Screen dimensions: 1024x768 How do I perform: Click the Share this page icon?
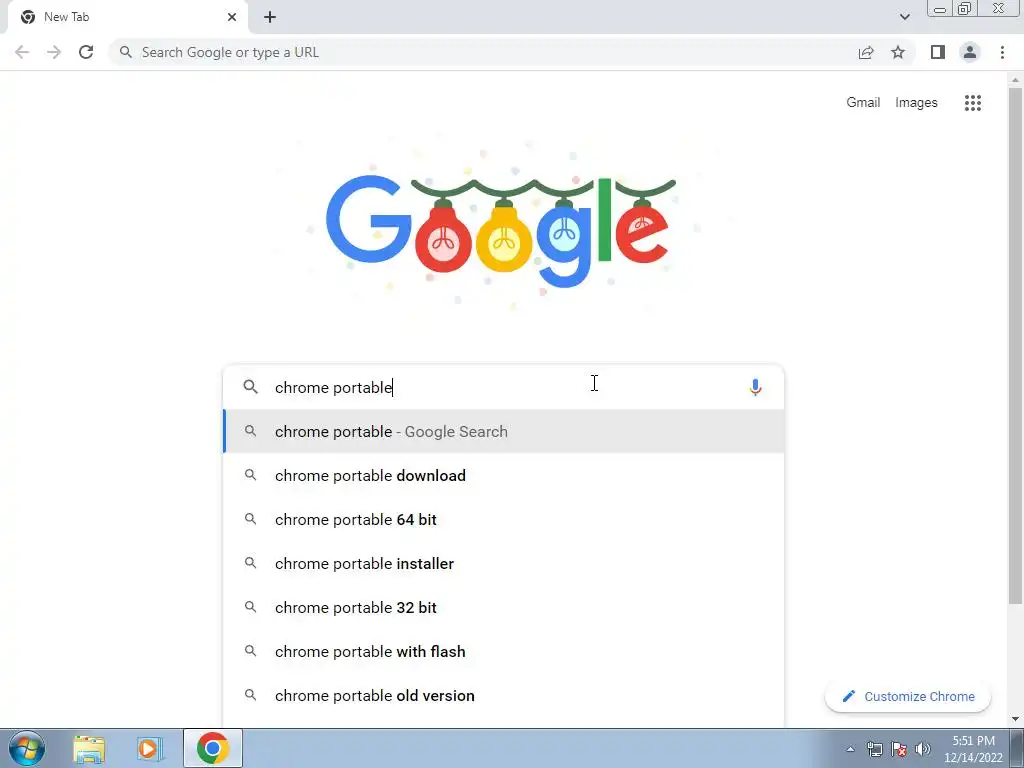(866, 52)
